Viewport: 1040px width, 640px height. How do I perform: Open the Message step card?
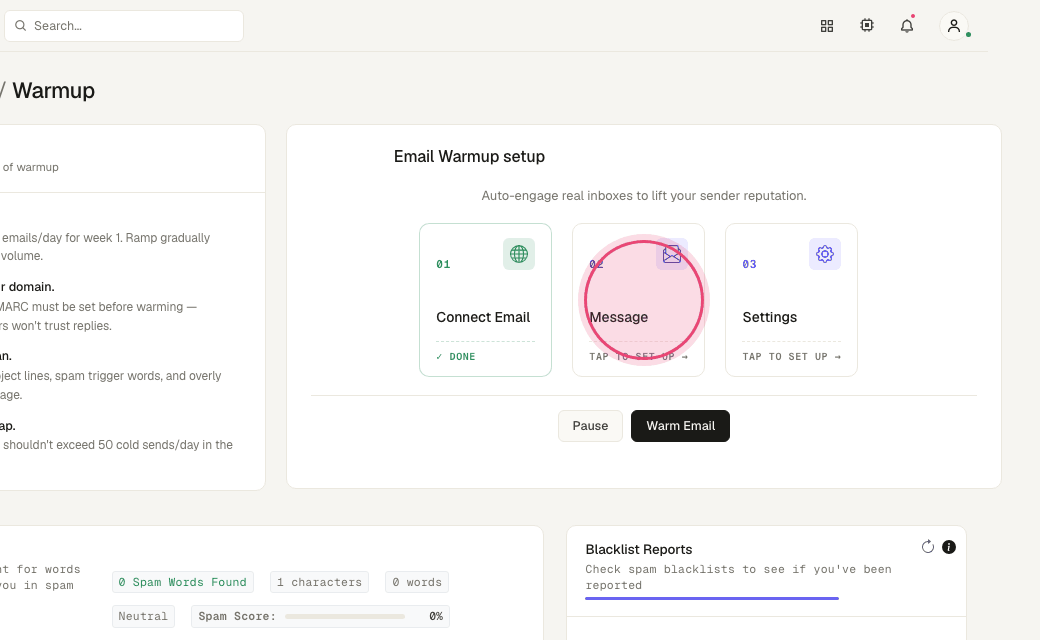[639, 300]
